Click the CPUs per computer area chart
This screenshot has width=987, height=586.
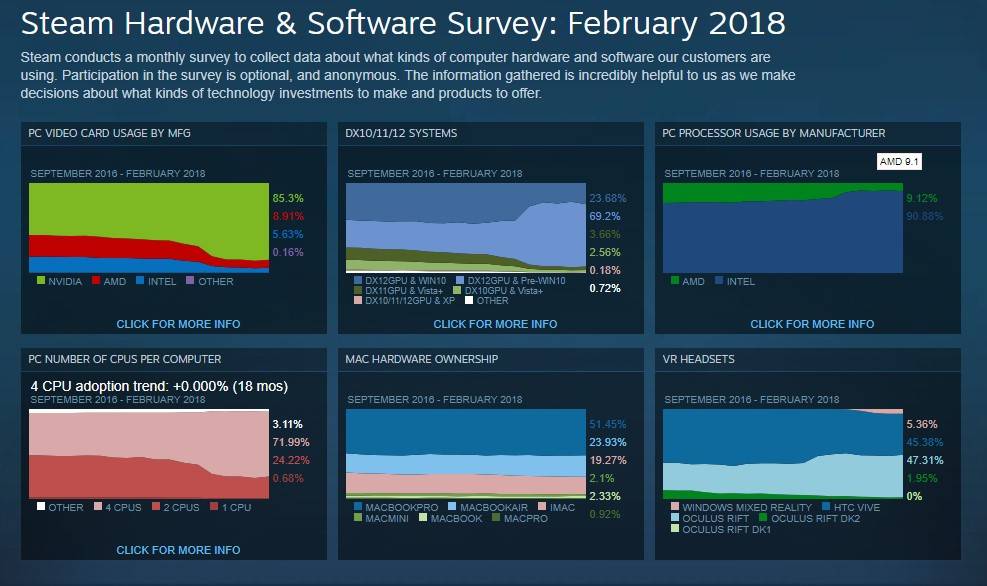pos(149,454)
